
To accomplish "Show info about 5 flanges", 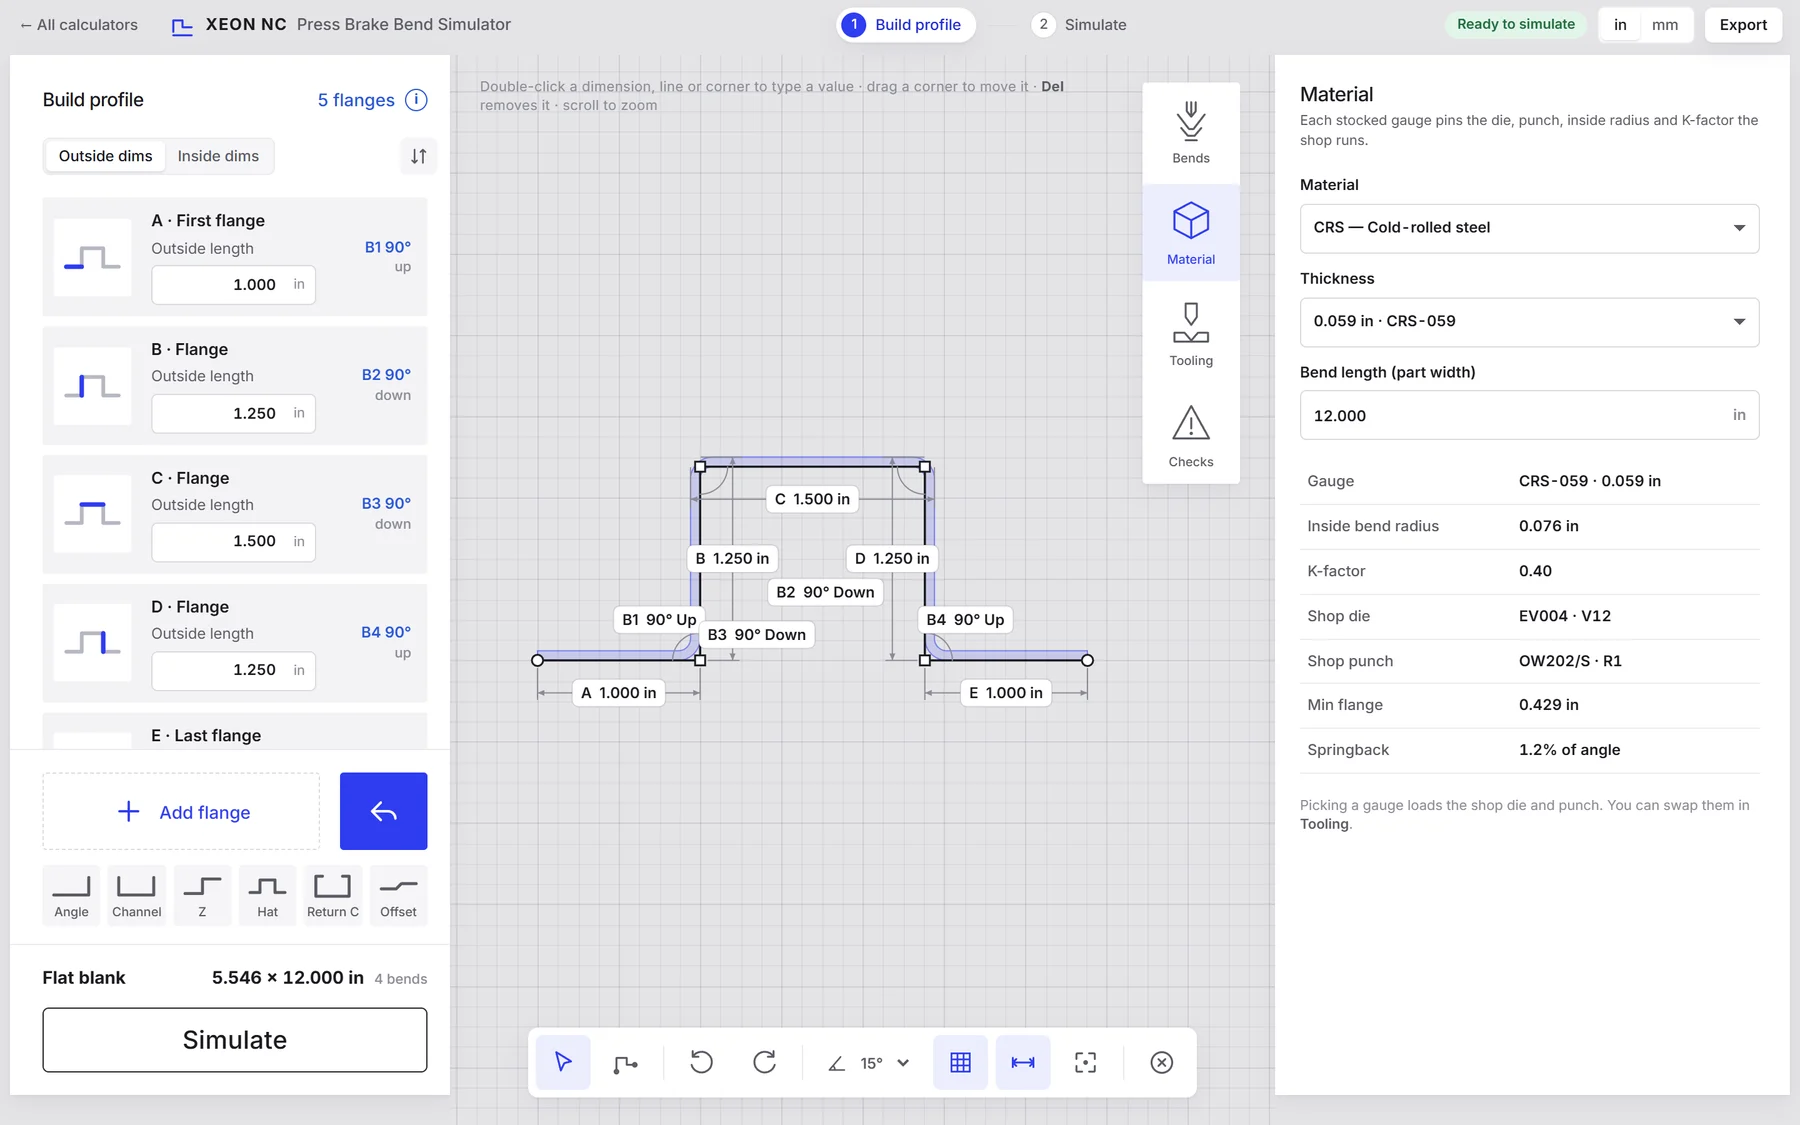I will pos(416,100).
